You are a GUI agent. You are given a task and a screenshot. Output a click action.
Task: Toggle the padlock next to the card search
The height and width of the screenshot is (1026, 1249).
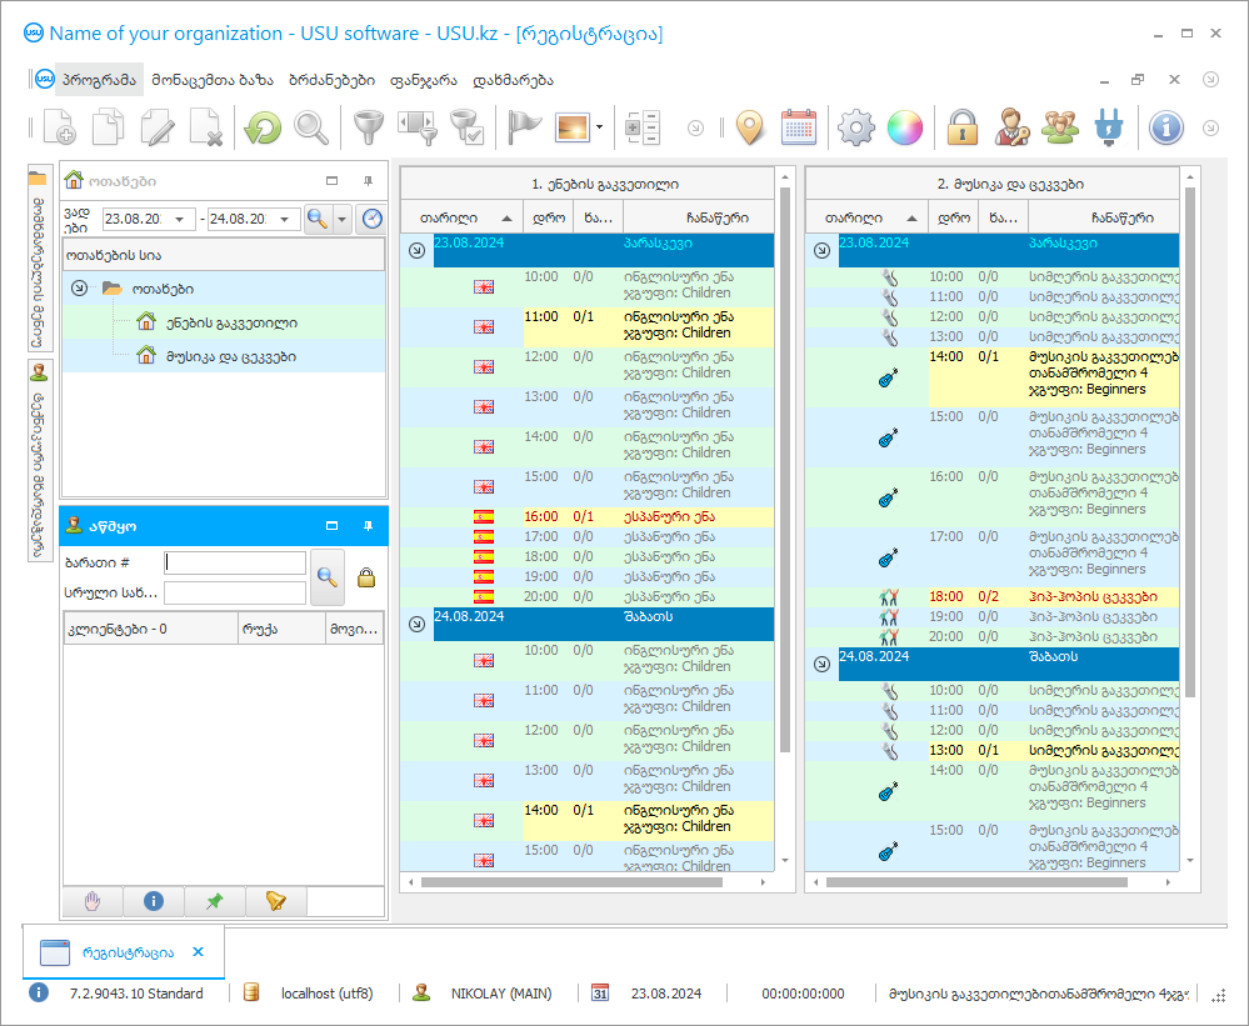(366, 577)
